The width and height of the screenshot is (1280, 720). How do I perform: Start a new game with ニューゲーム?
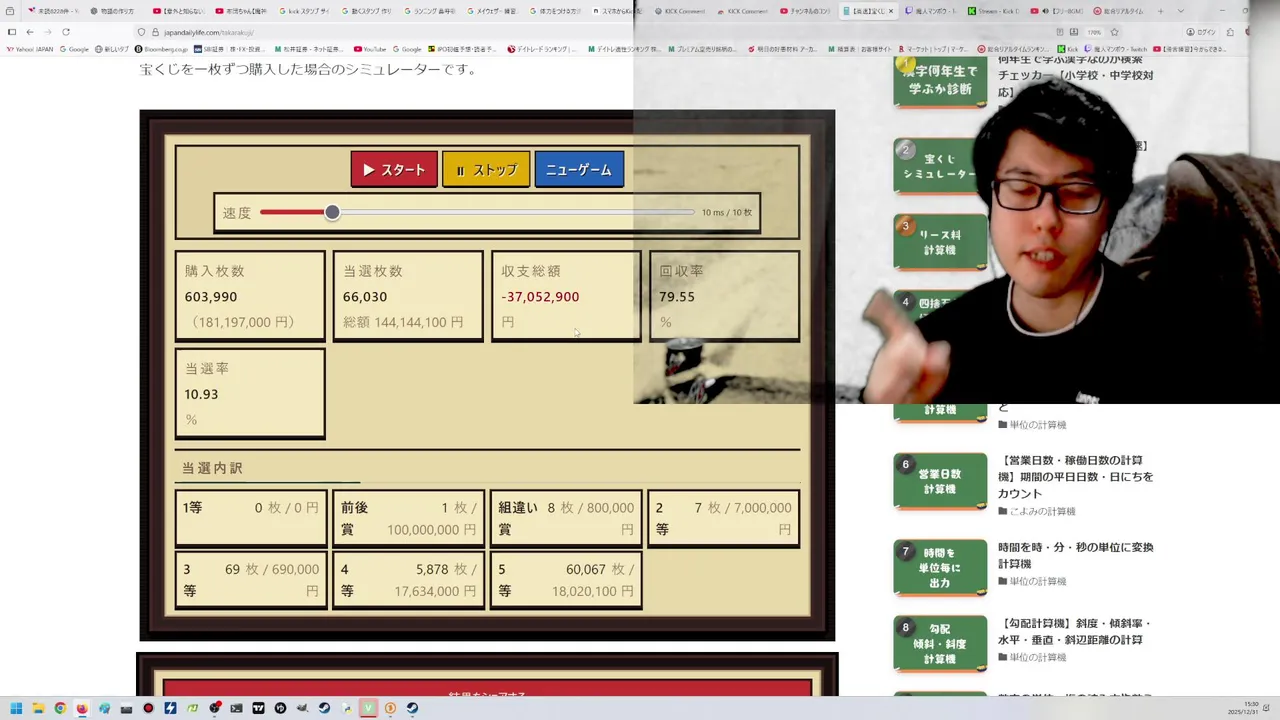tap(579, 169)
